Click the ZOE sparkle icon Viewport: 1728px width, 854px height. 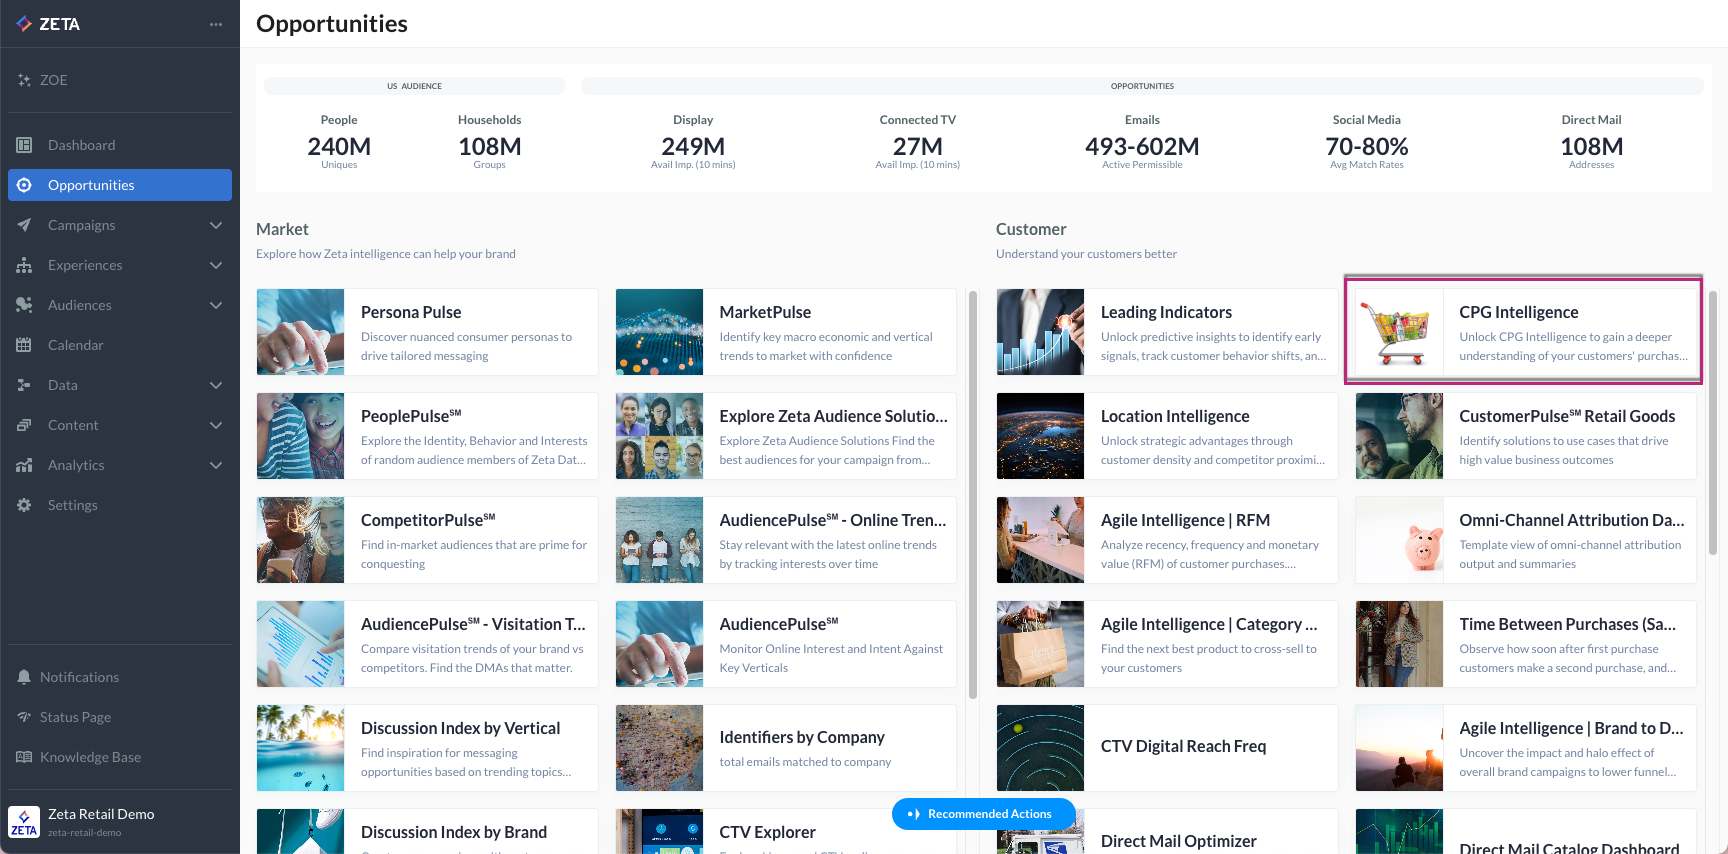24,80
